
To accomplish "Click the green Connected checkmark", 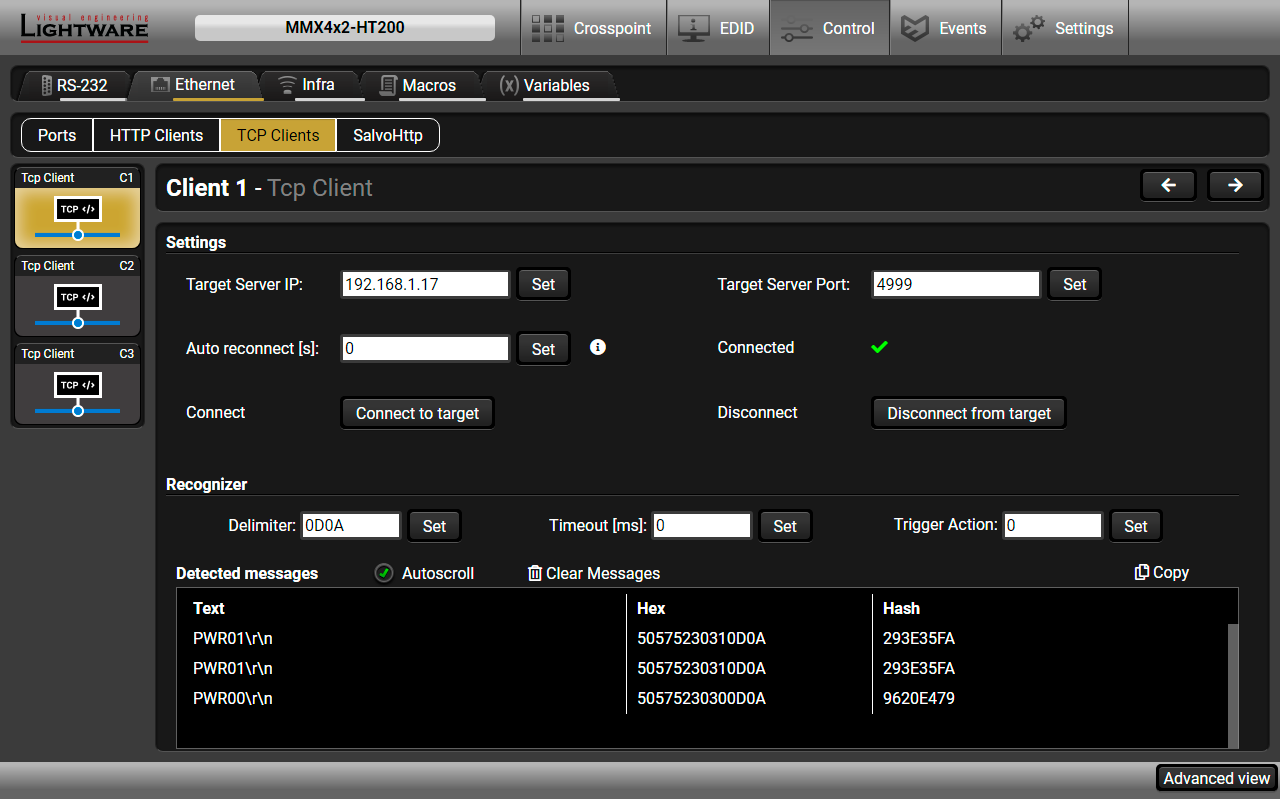I will pyautogui.click(x=879, y=347).
